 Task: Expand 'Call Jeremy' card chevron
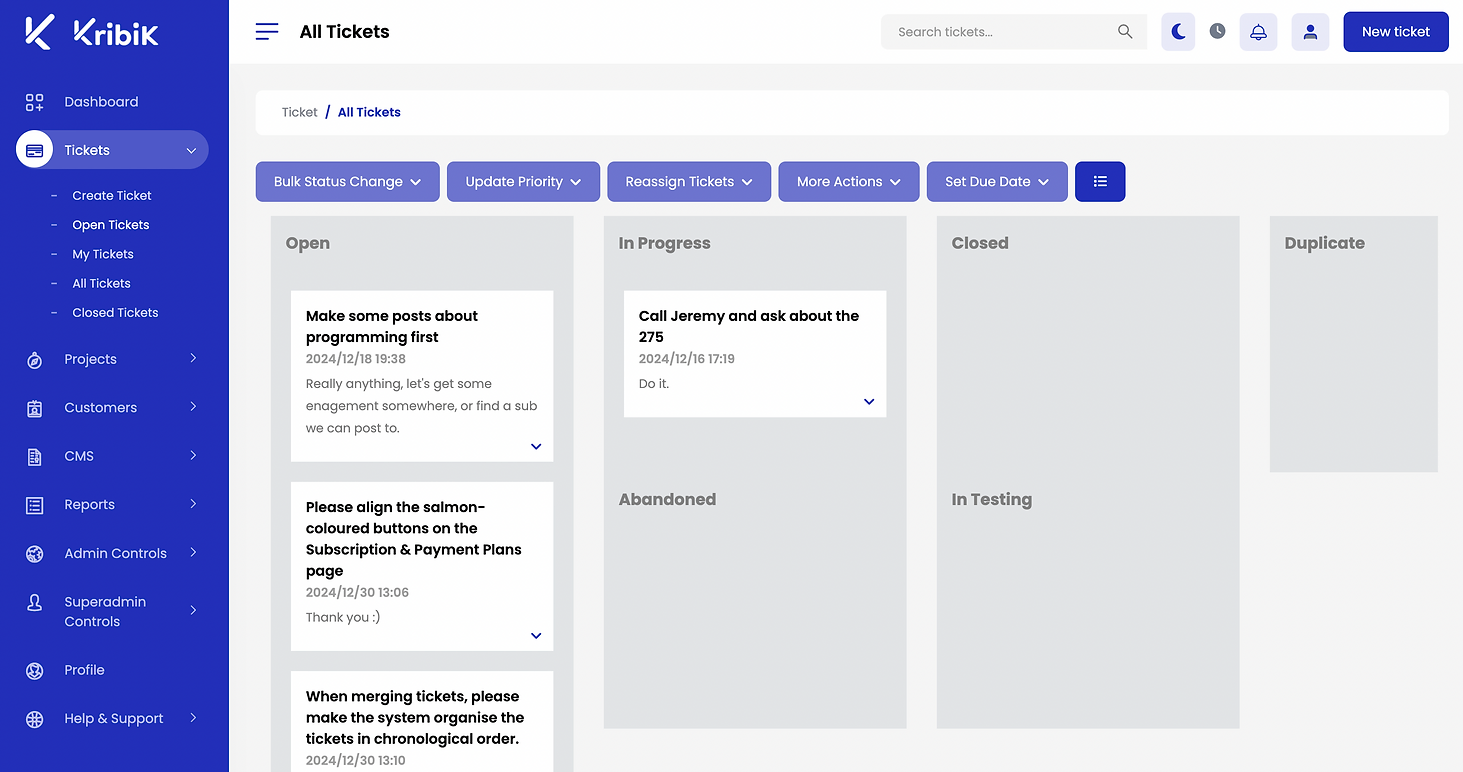pyautogui.click(x=869, y=402)
